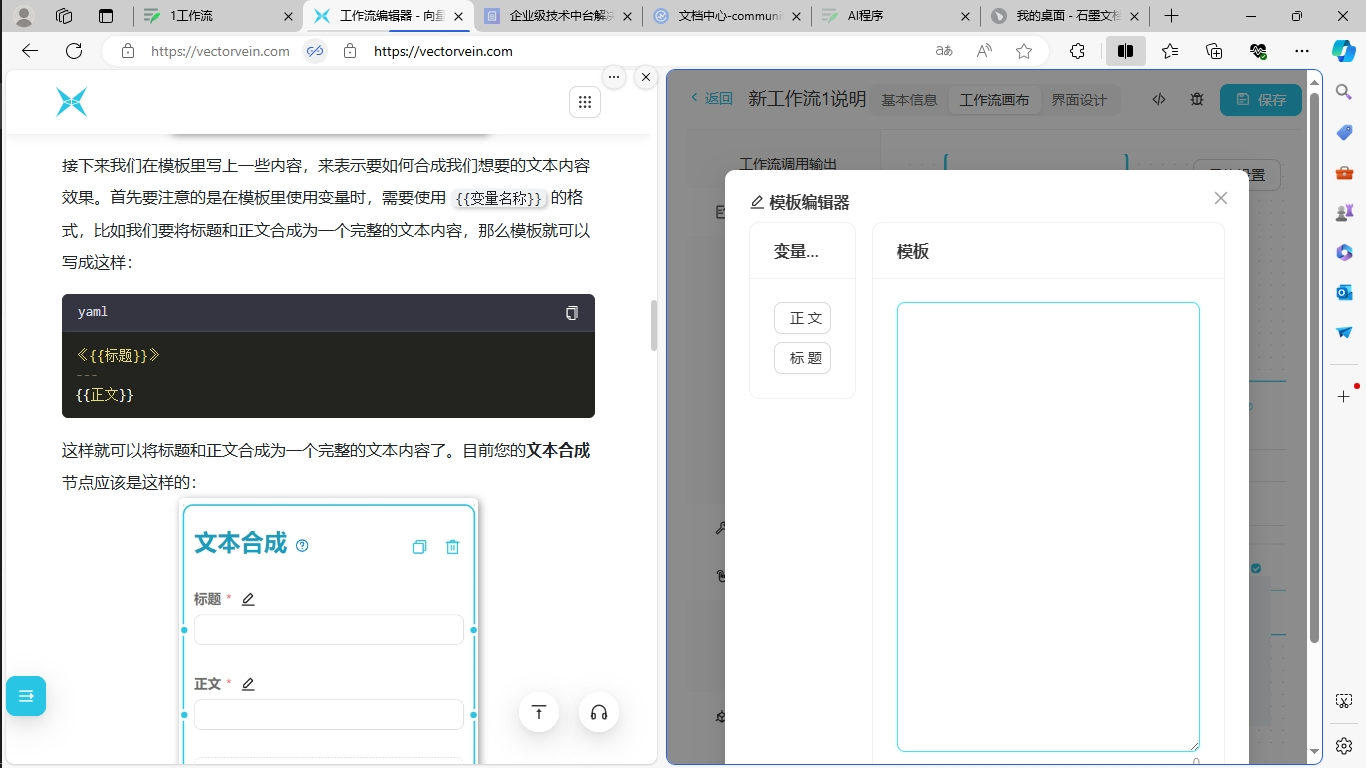Insert the 正文 variable
The image size is (1366, 768).
pos(802,318)
